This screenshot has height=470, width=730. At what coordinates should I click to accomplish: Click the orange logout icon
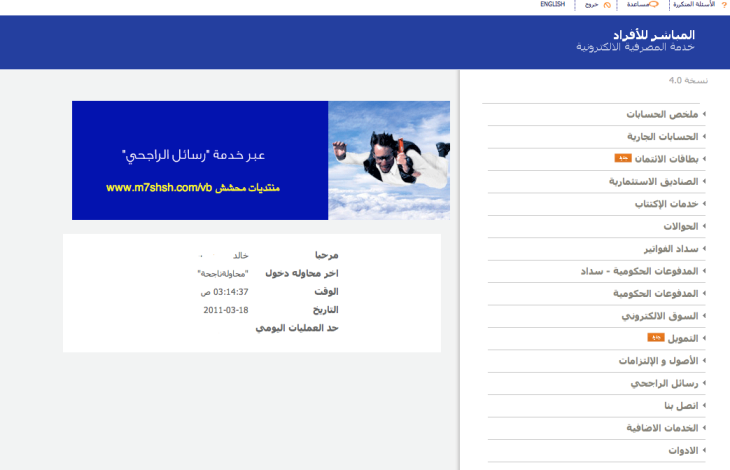(607, 5)
